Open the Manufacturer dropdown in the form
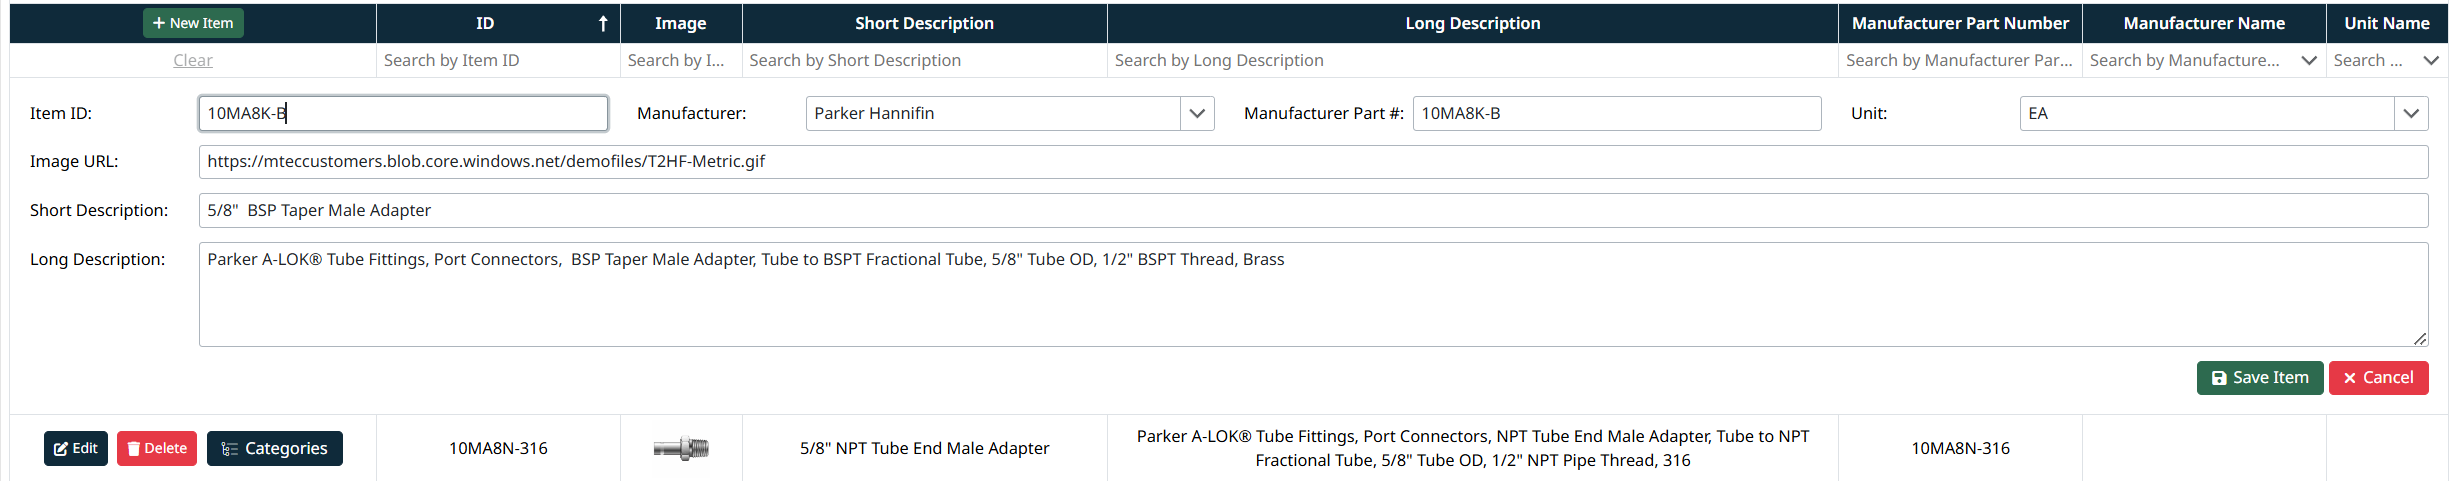2457x481 pixels. click(x=1197, y=113)
